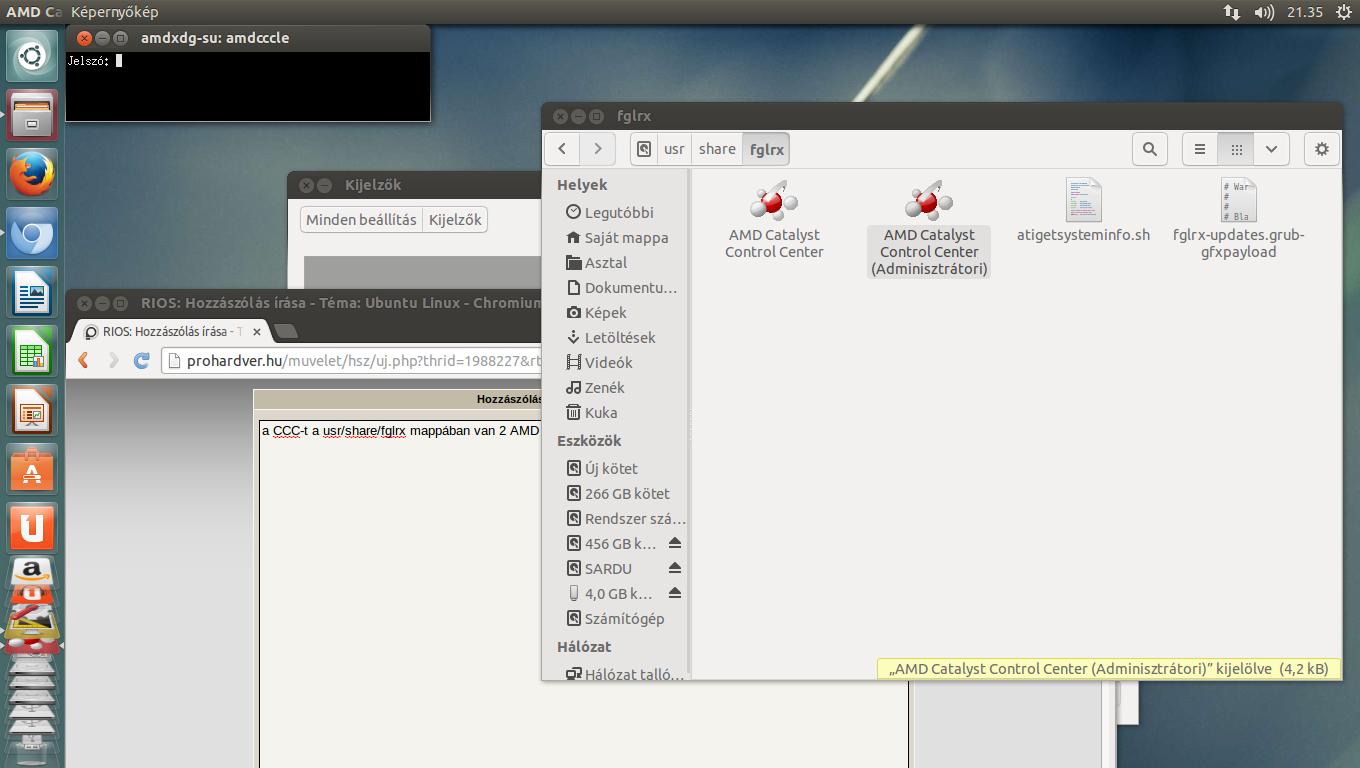Navigate to 'share' in the path bar
Viewport: 1360px width, 768px height.
(717, 149)
